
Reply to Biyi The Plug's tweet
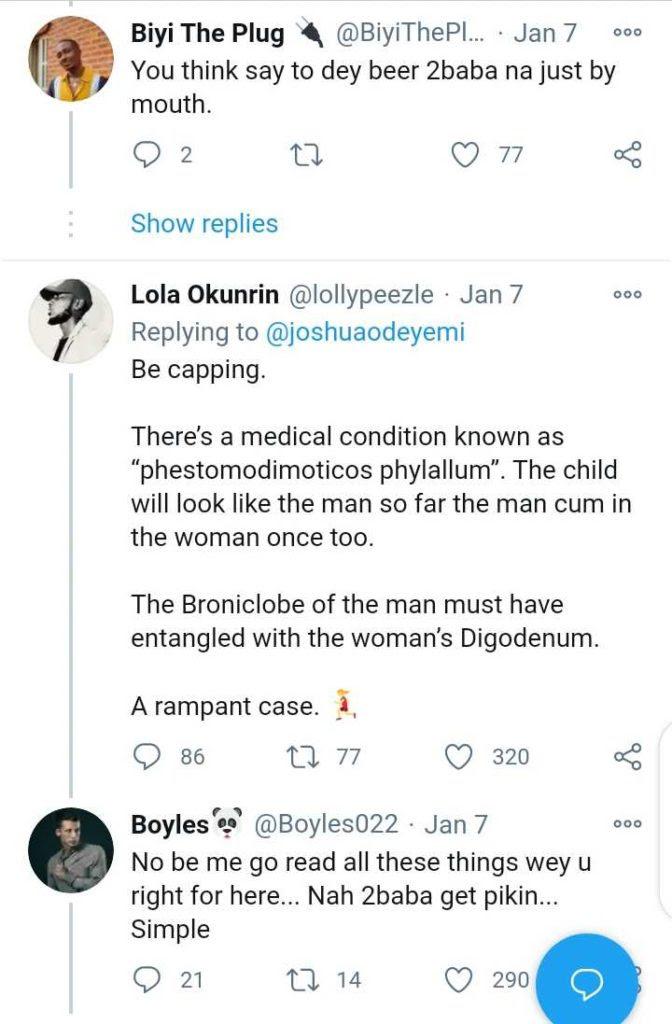pyautogui.click(x=147, y=155)
